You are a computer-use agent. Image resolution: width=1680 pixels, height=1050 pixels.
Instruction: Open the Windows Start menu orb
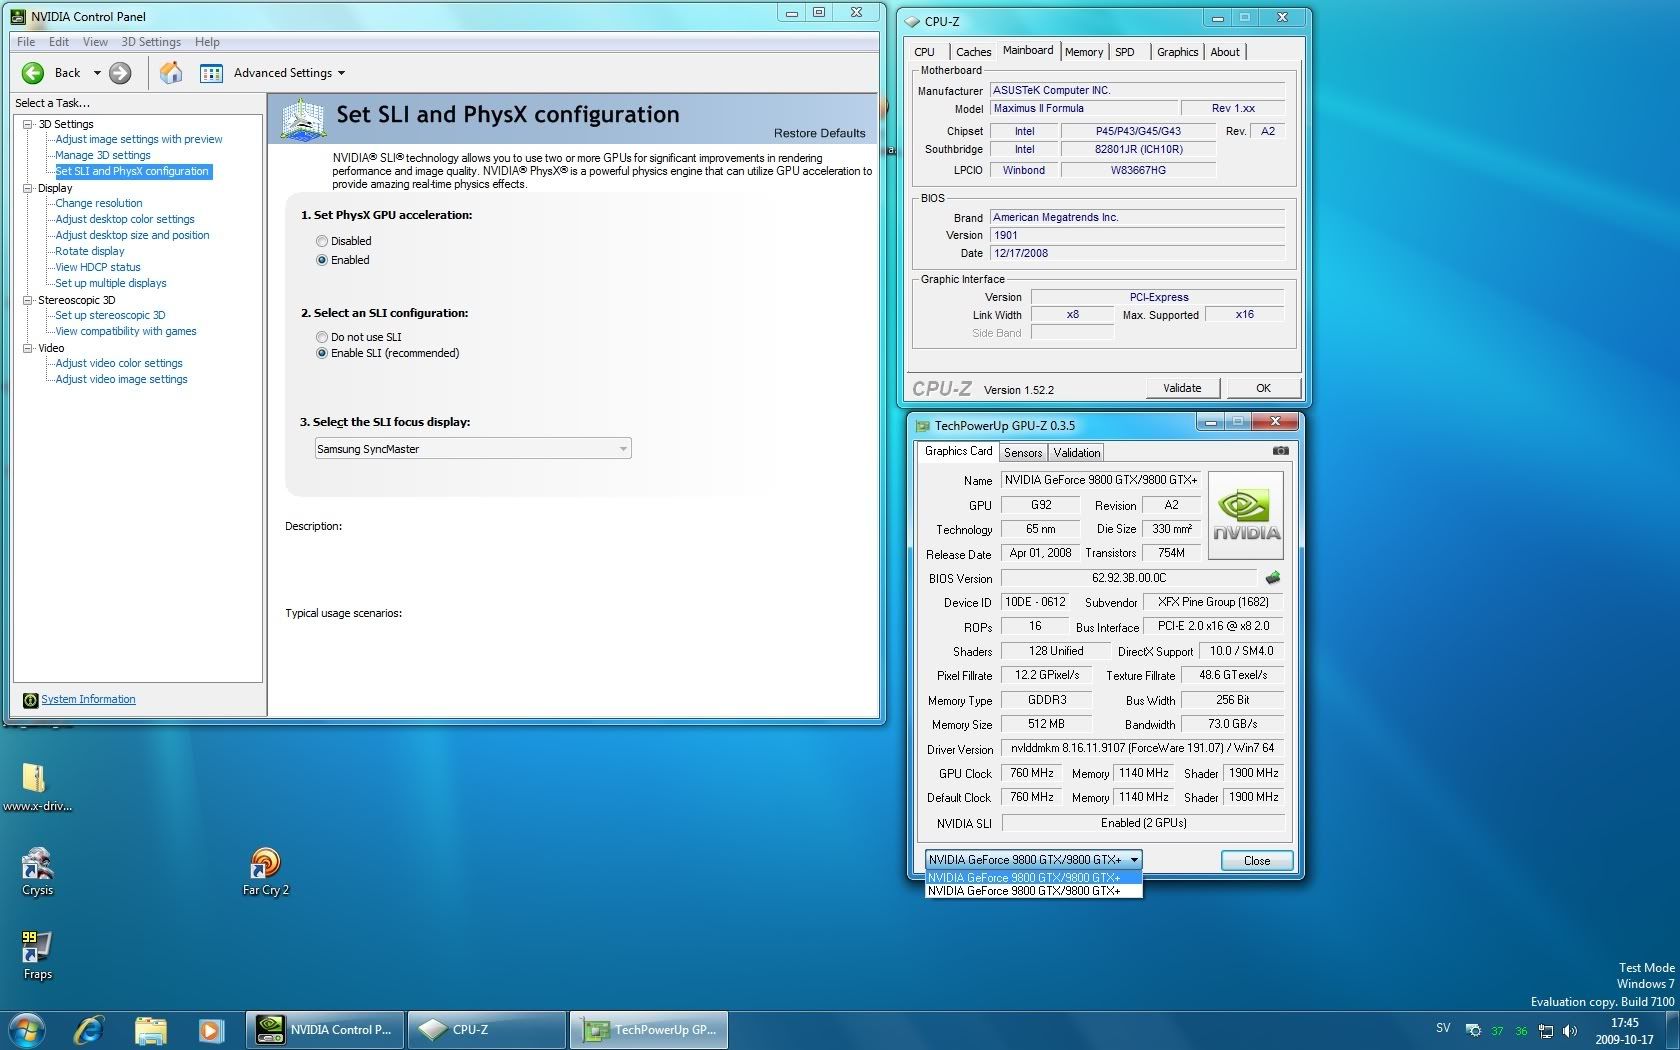(25, 1029)
